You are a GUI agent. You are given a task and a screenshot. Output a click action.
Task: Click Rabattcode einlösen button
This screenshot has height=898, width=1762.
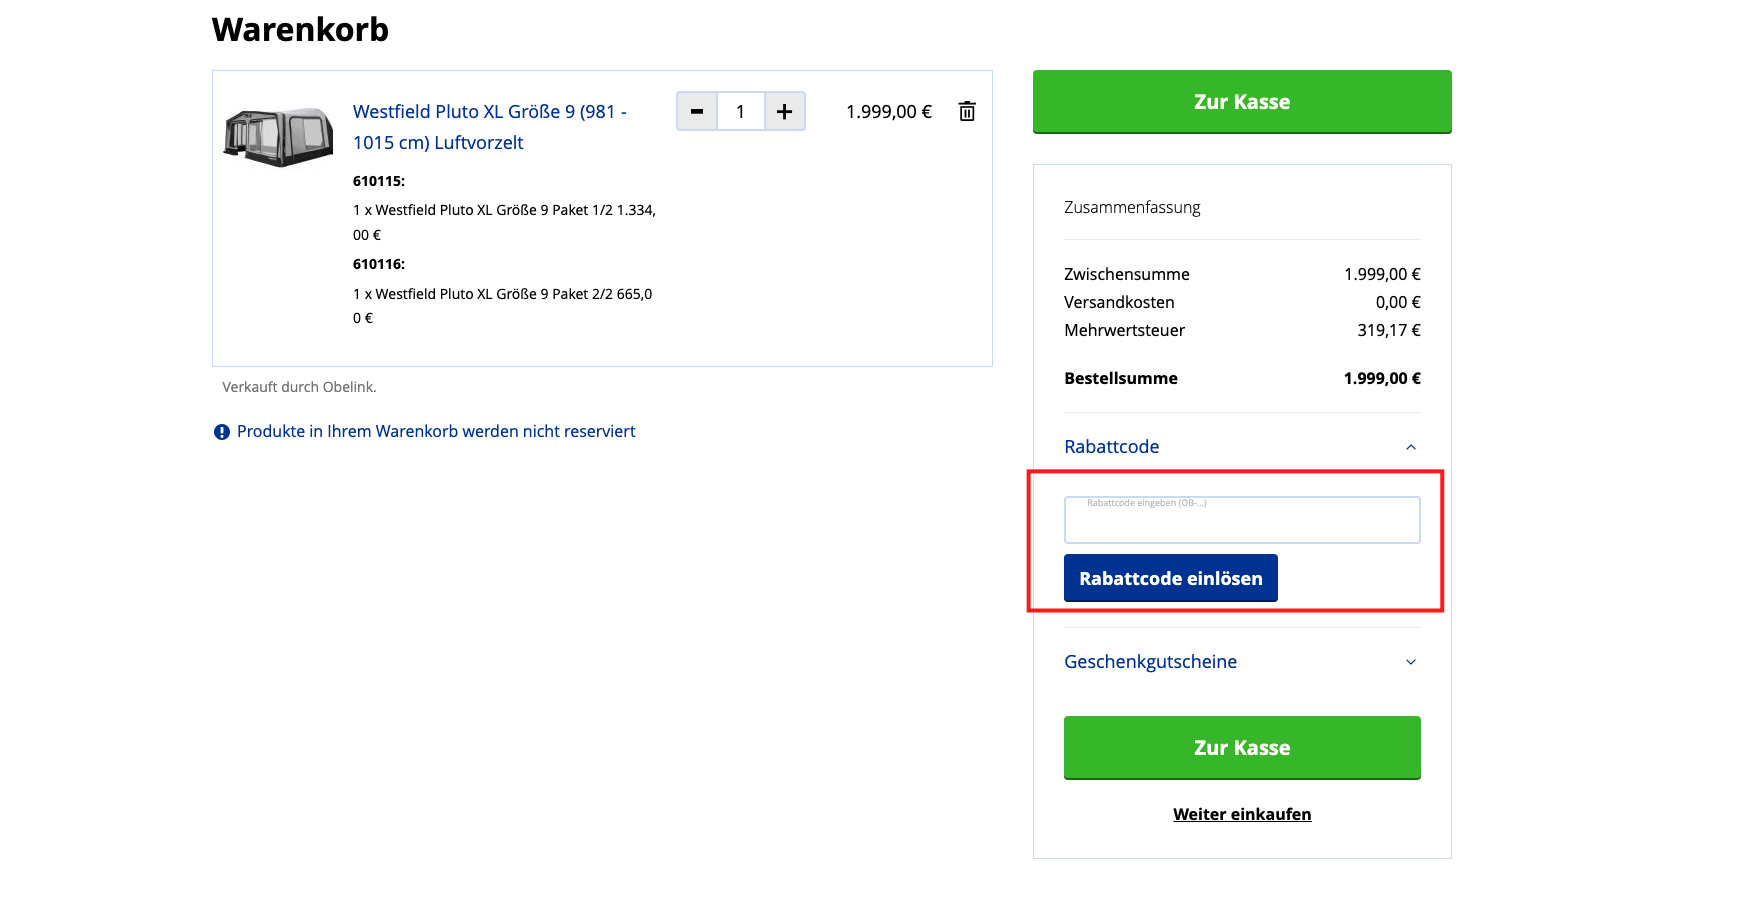tap(1171, 578)
